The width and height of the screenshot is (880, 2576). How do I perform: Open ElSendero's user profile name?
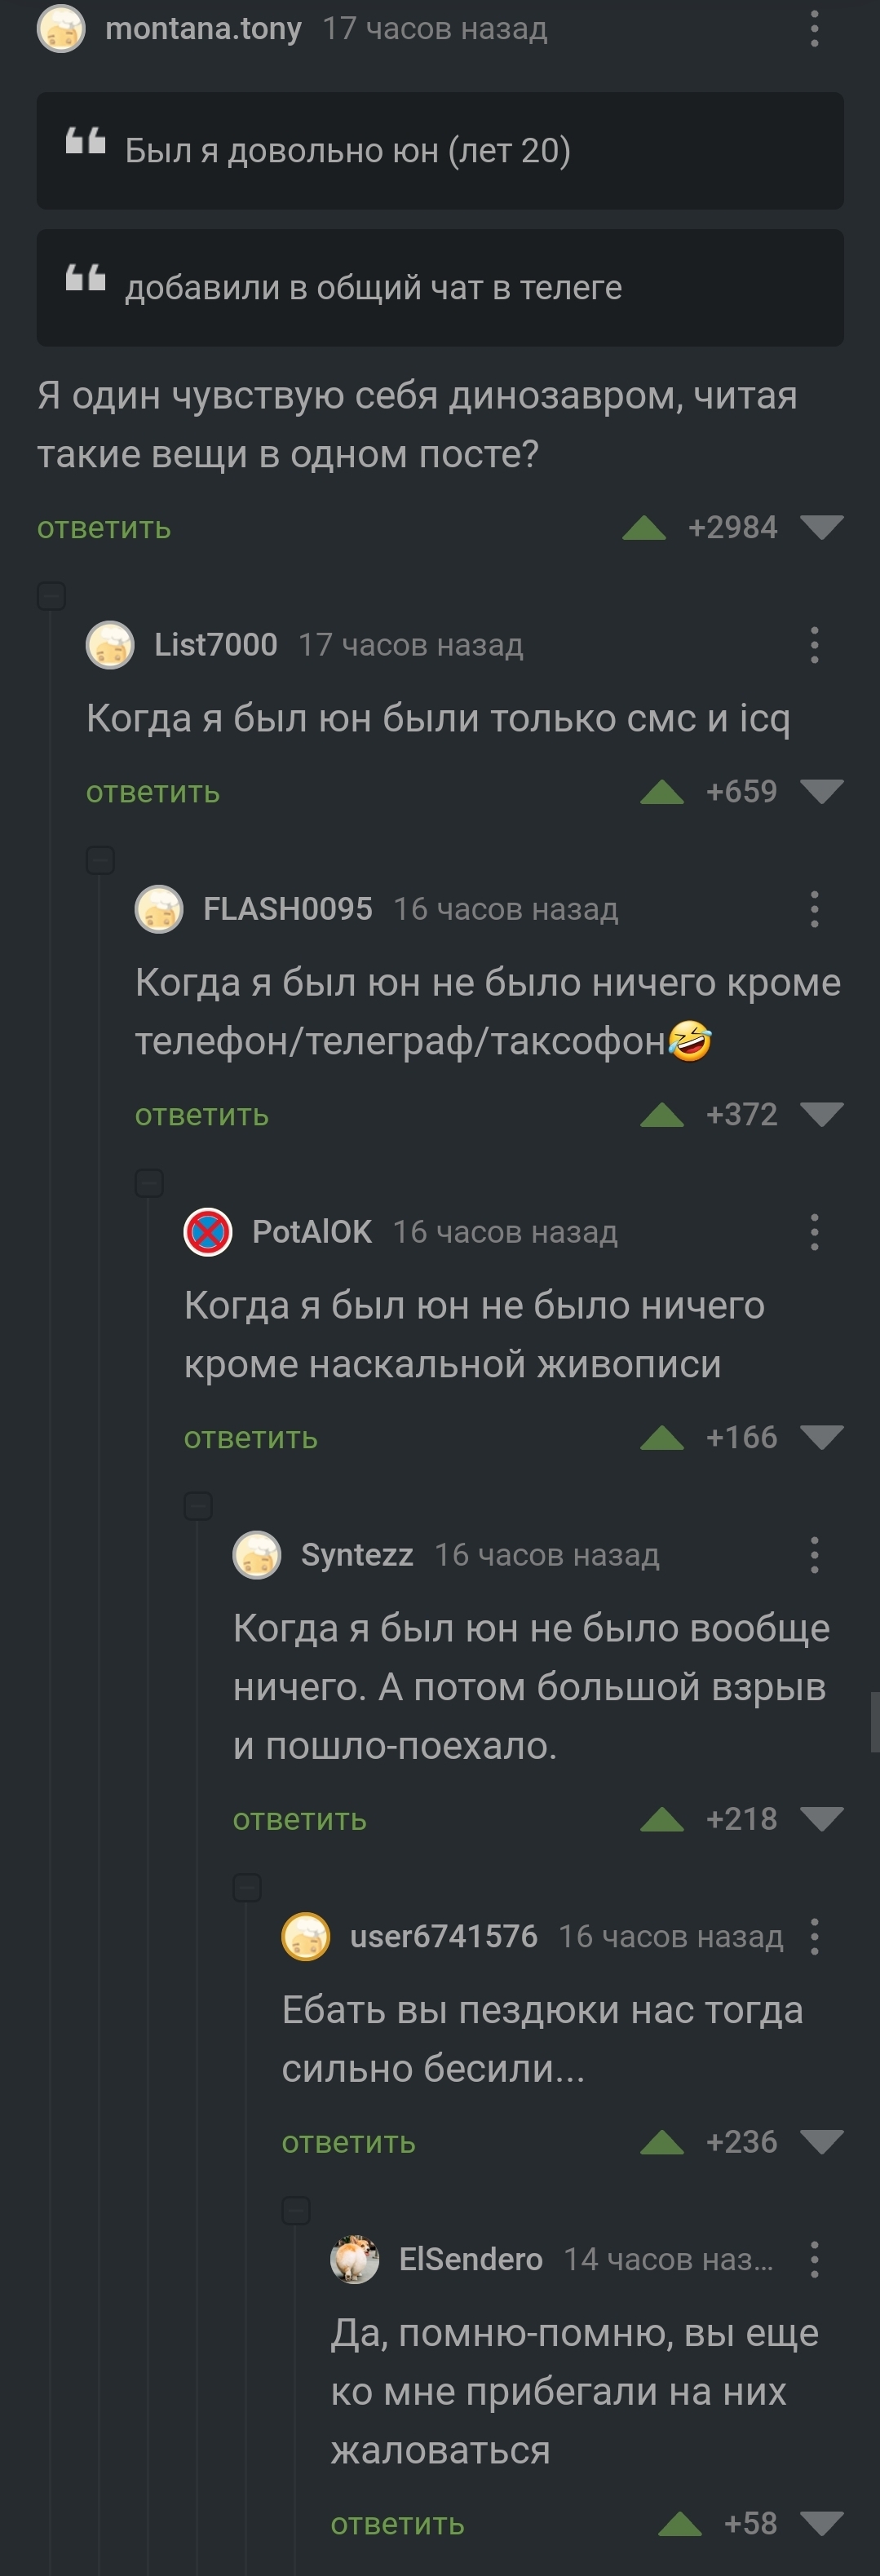tap(471, 2259)
